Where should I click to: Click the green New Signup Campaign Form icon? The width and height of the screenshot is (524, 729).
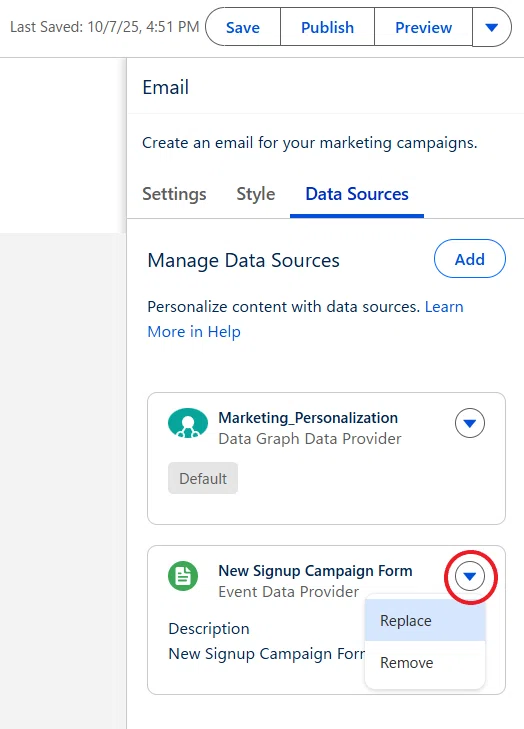point(183,576)
